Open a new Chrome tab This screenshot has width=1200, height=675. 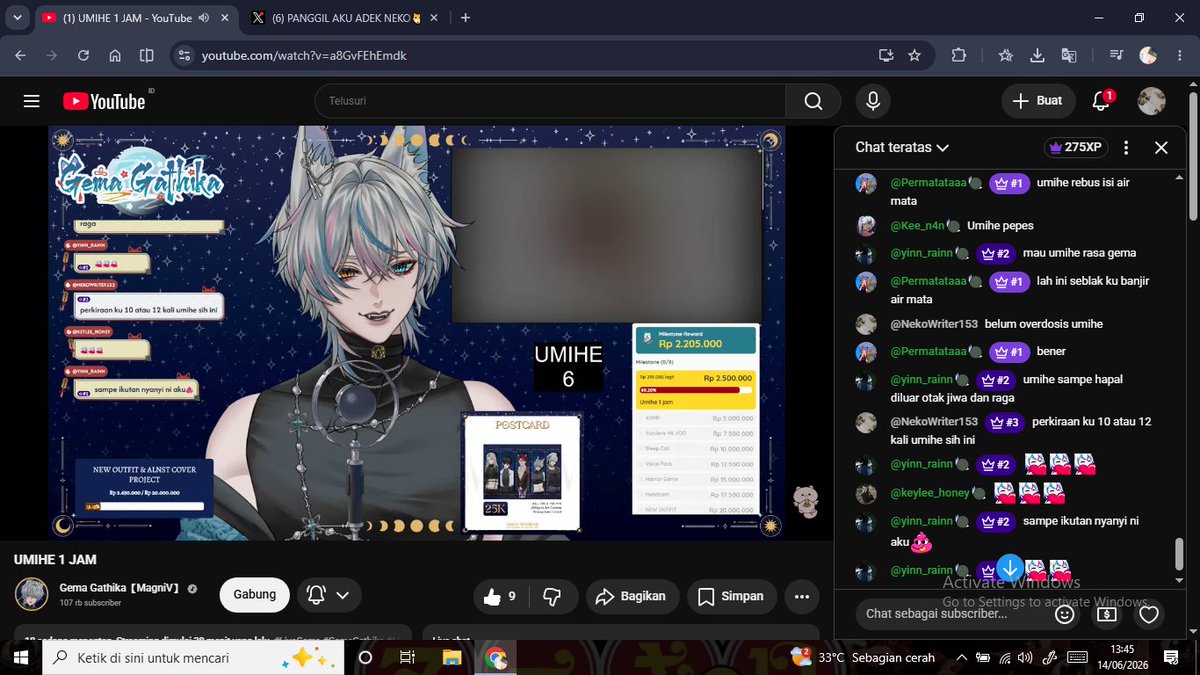click(465, 17)
